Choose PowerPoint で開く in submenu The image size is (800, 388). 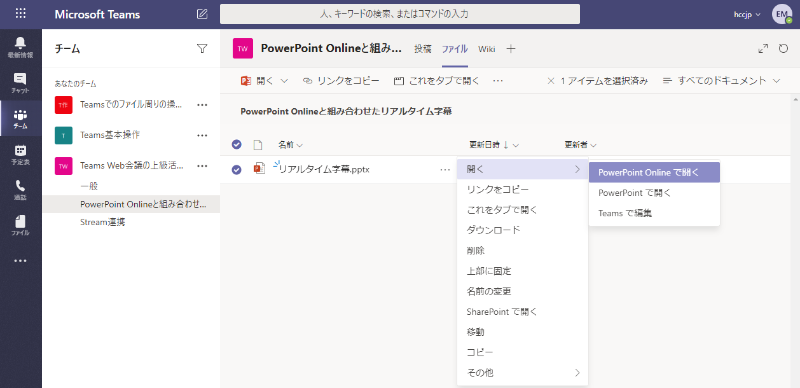(x=654, y=193)
